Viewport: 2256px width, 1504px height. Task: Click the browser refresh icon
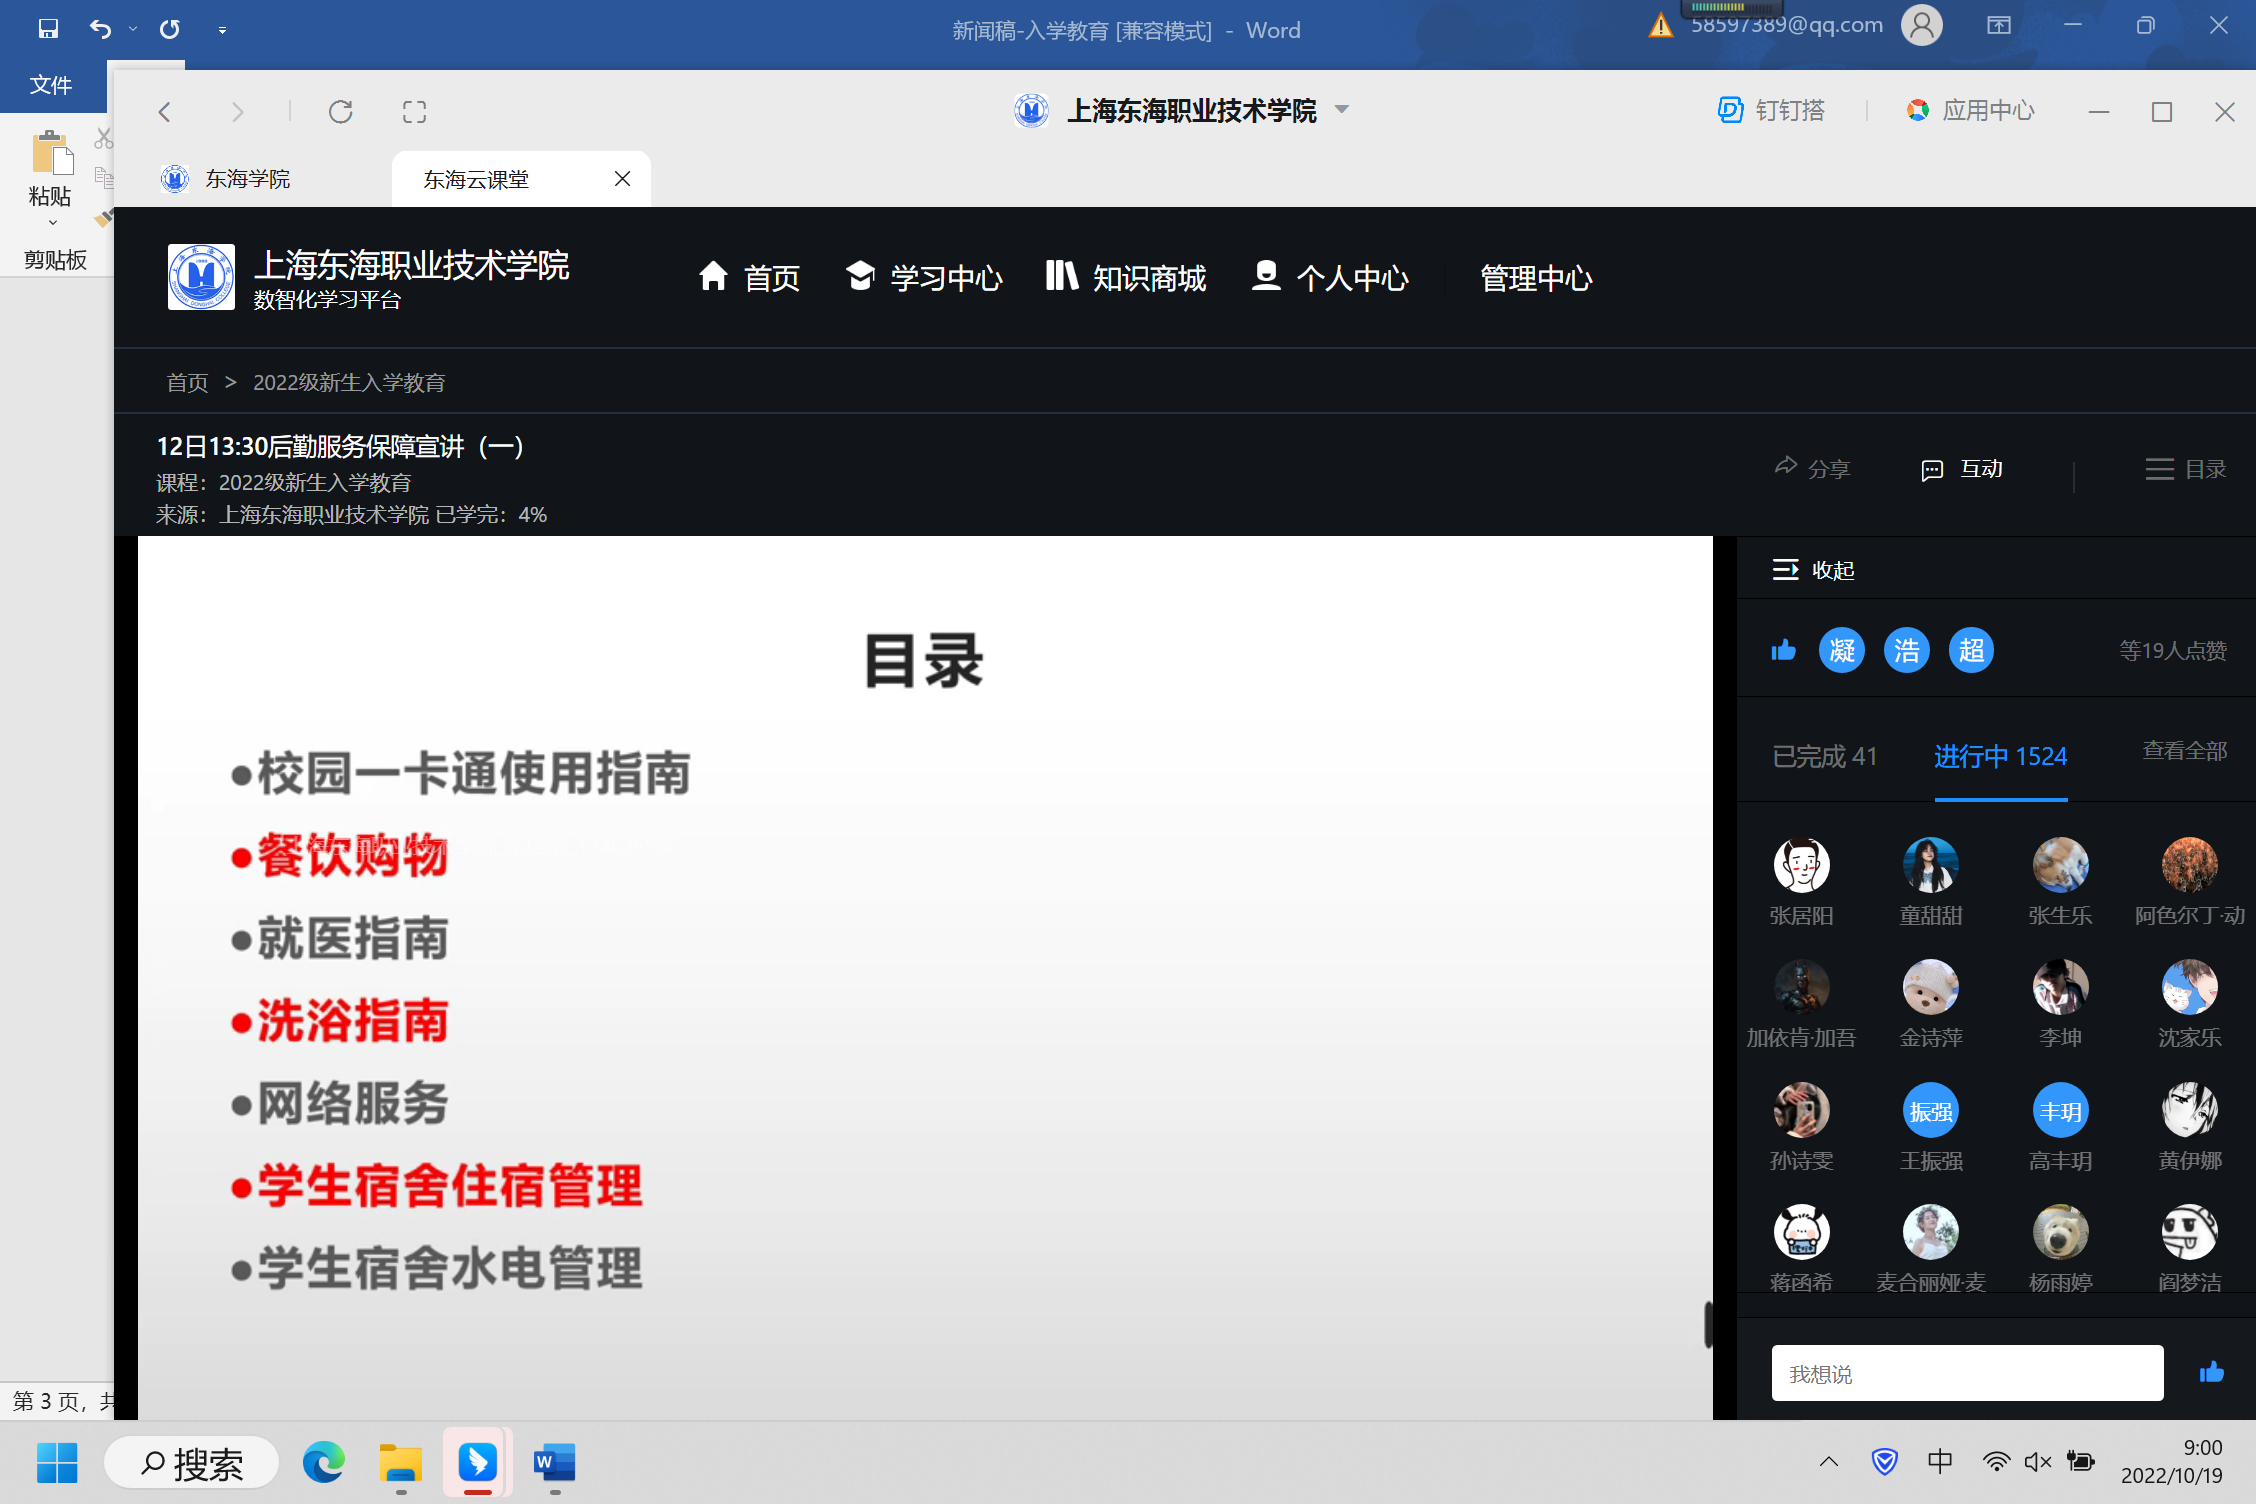click(340, 112)
